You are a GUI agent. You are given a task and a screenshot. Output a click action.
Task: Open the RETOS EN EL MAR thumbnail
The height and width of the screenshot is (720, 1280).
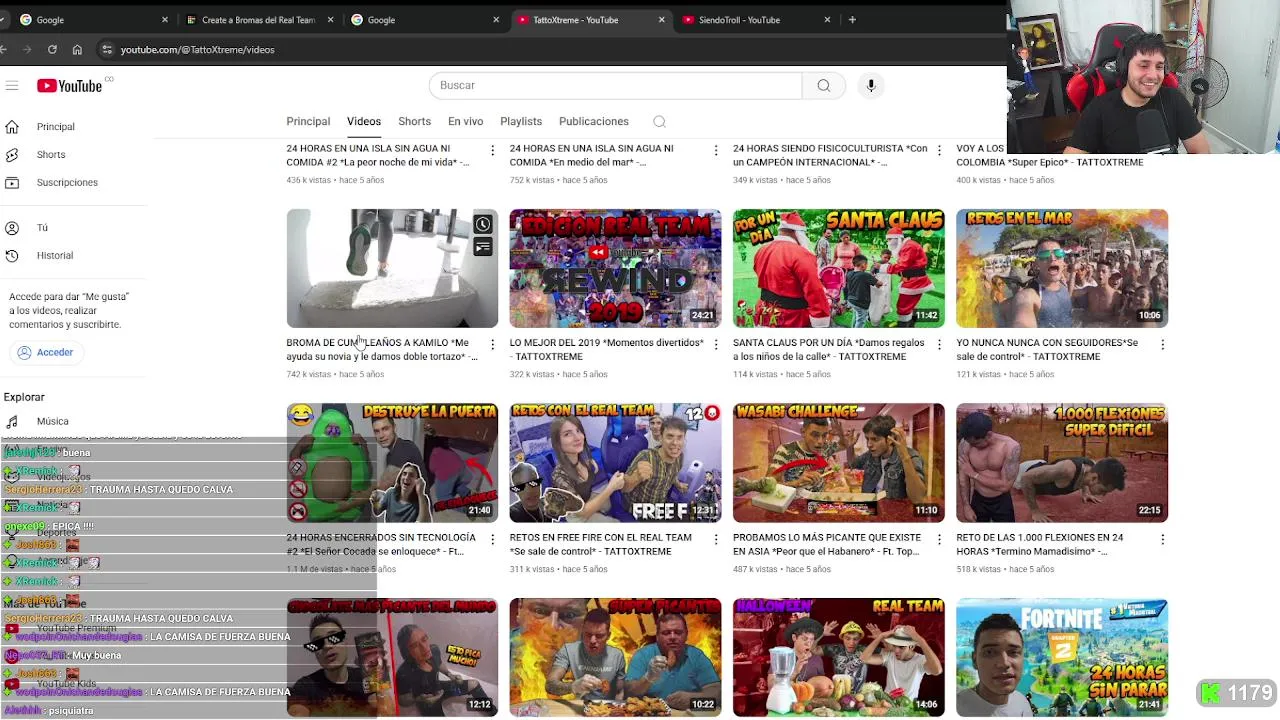[1062, 268]
